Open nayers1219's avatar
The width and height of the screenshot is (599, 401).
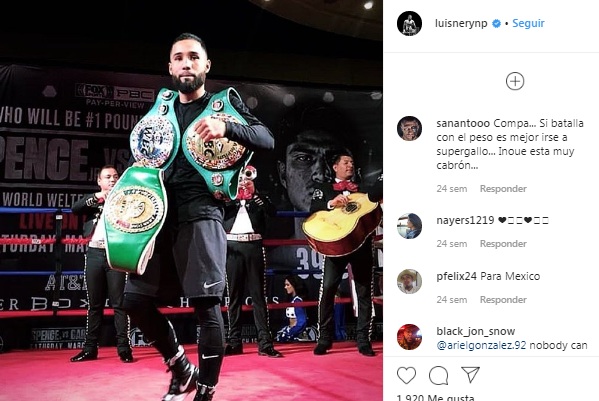pyautogui.click(x=410, y=226)
